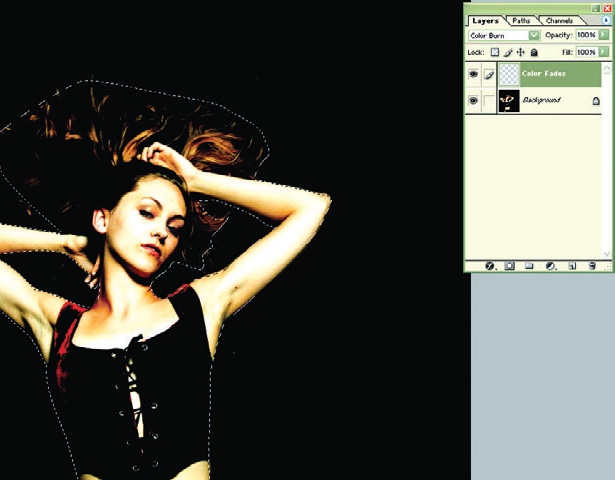The image size is (615, 480).
Task: Click the layers list scroll down arrow
Action: tap(606, 254)
